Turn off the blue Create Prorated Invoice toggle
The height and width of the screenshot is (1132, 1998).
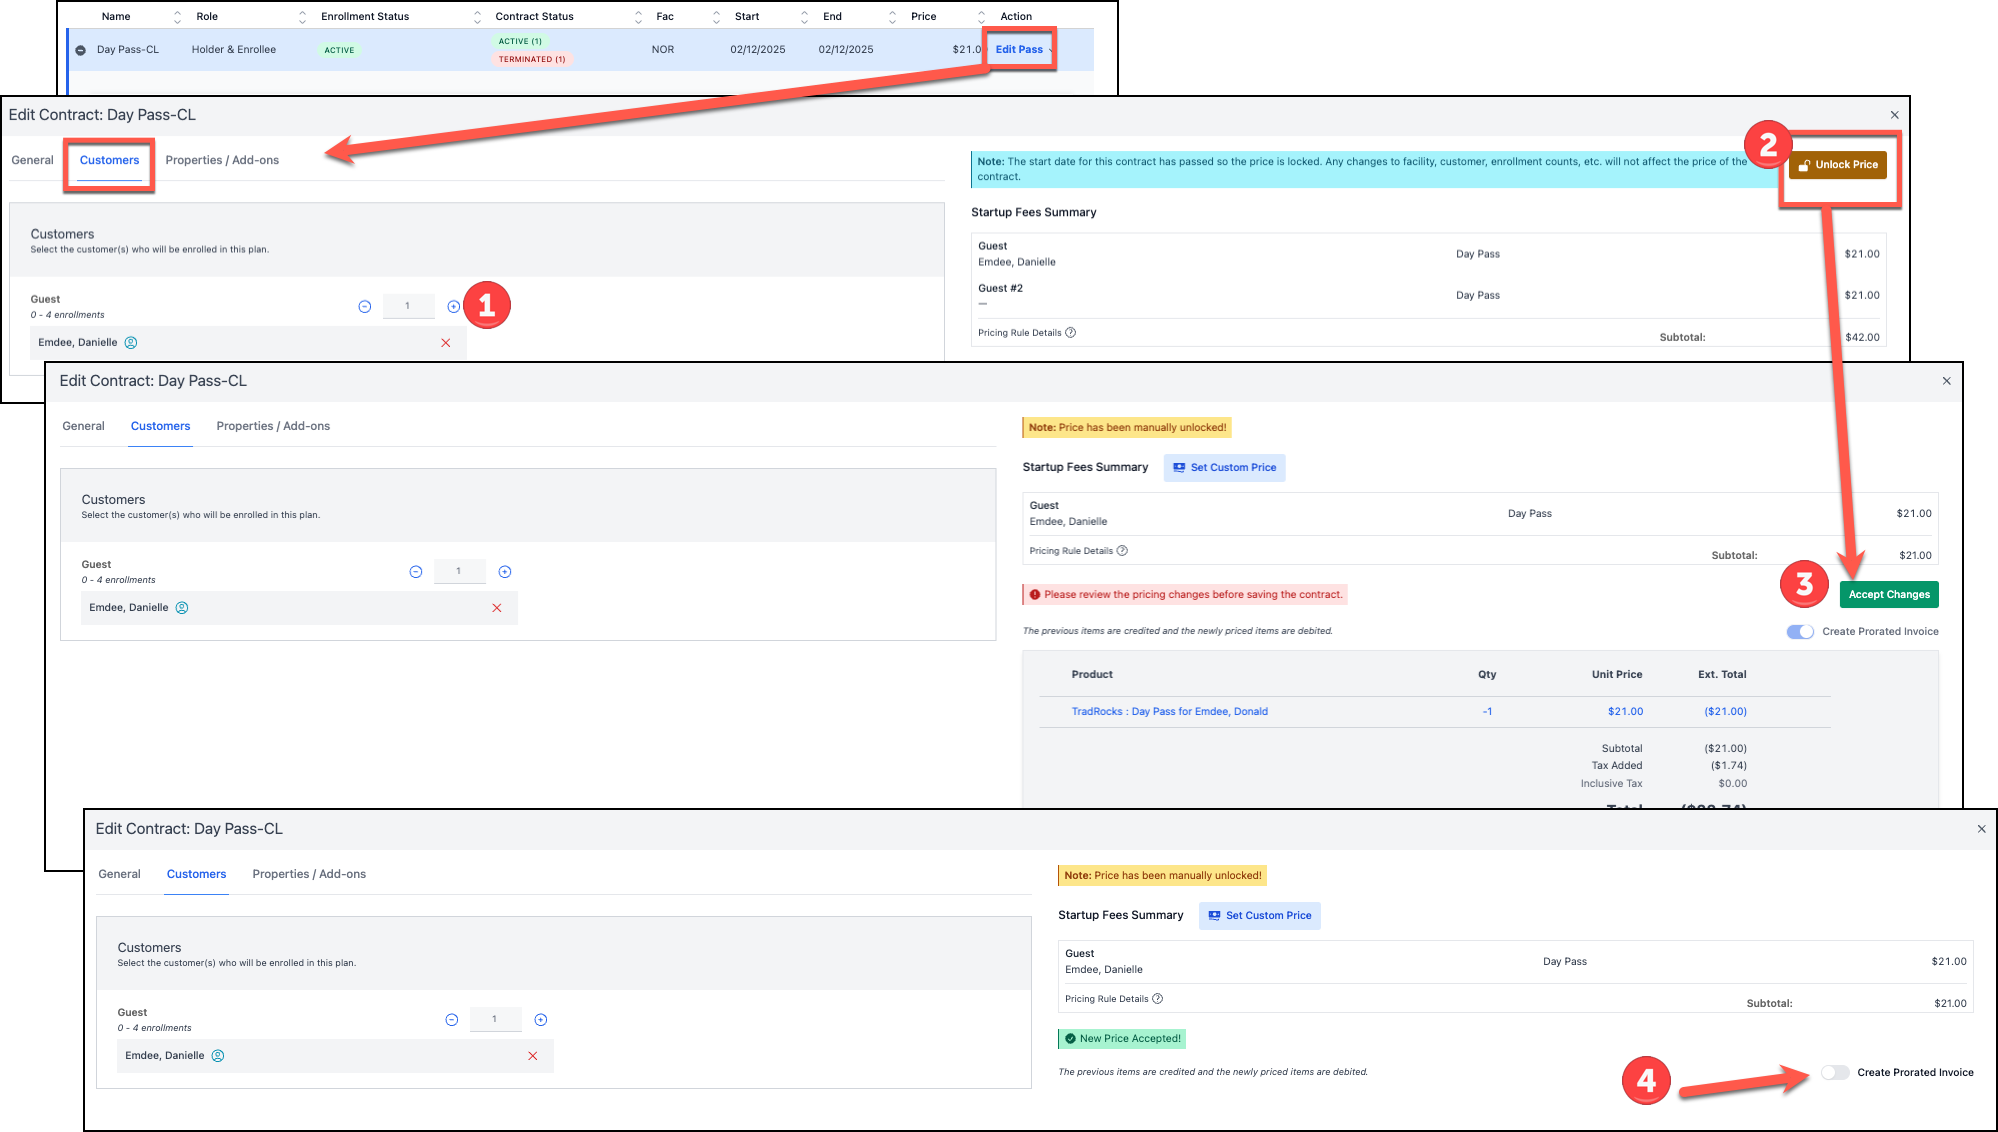pos(1800,632)
